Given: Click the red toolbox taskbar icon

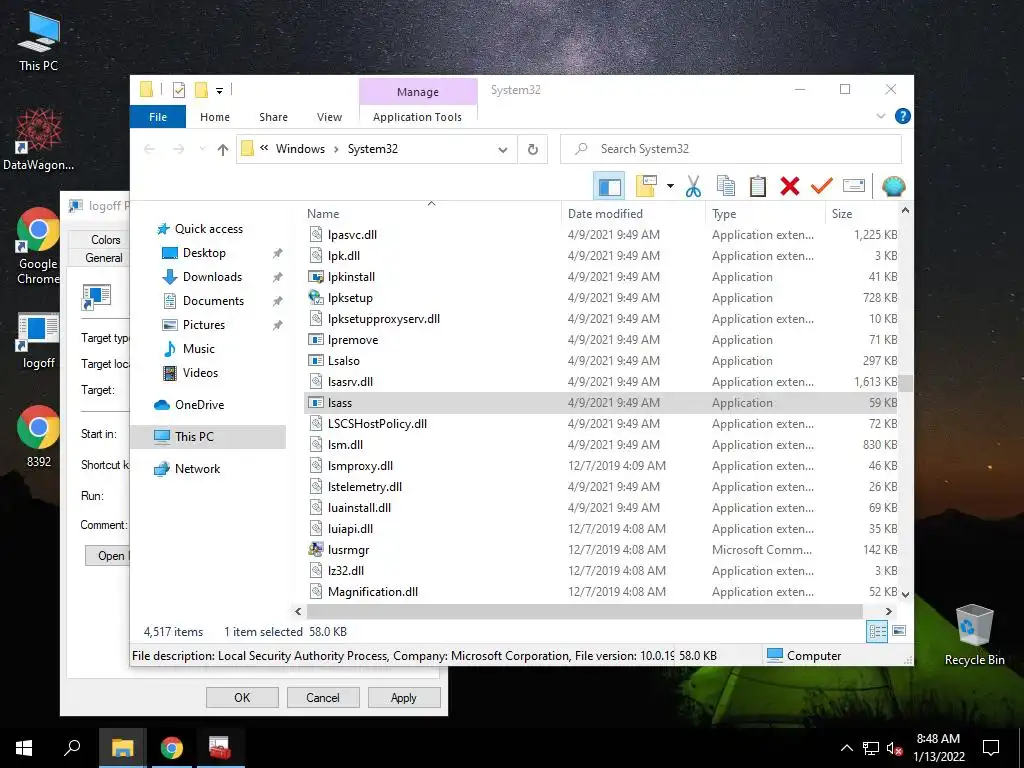Looking at the screenshot, I should click(219, 748).
